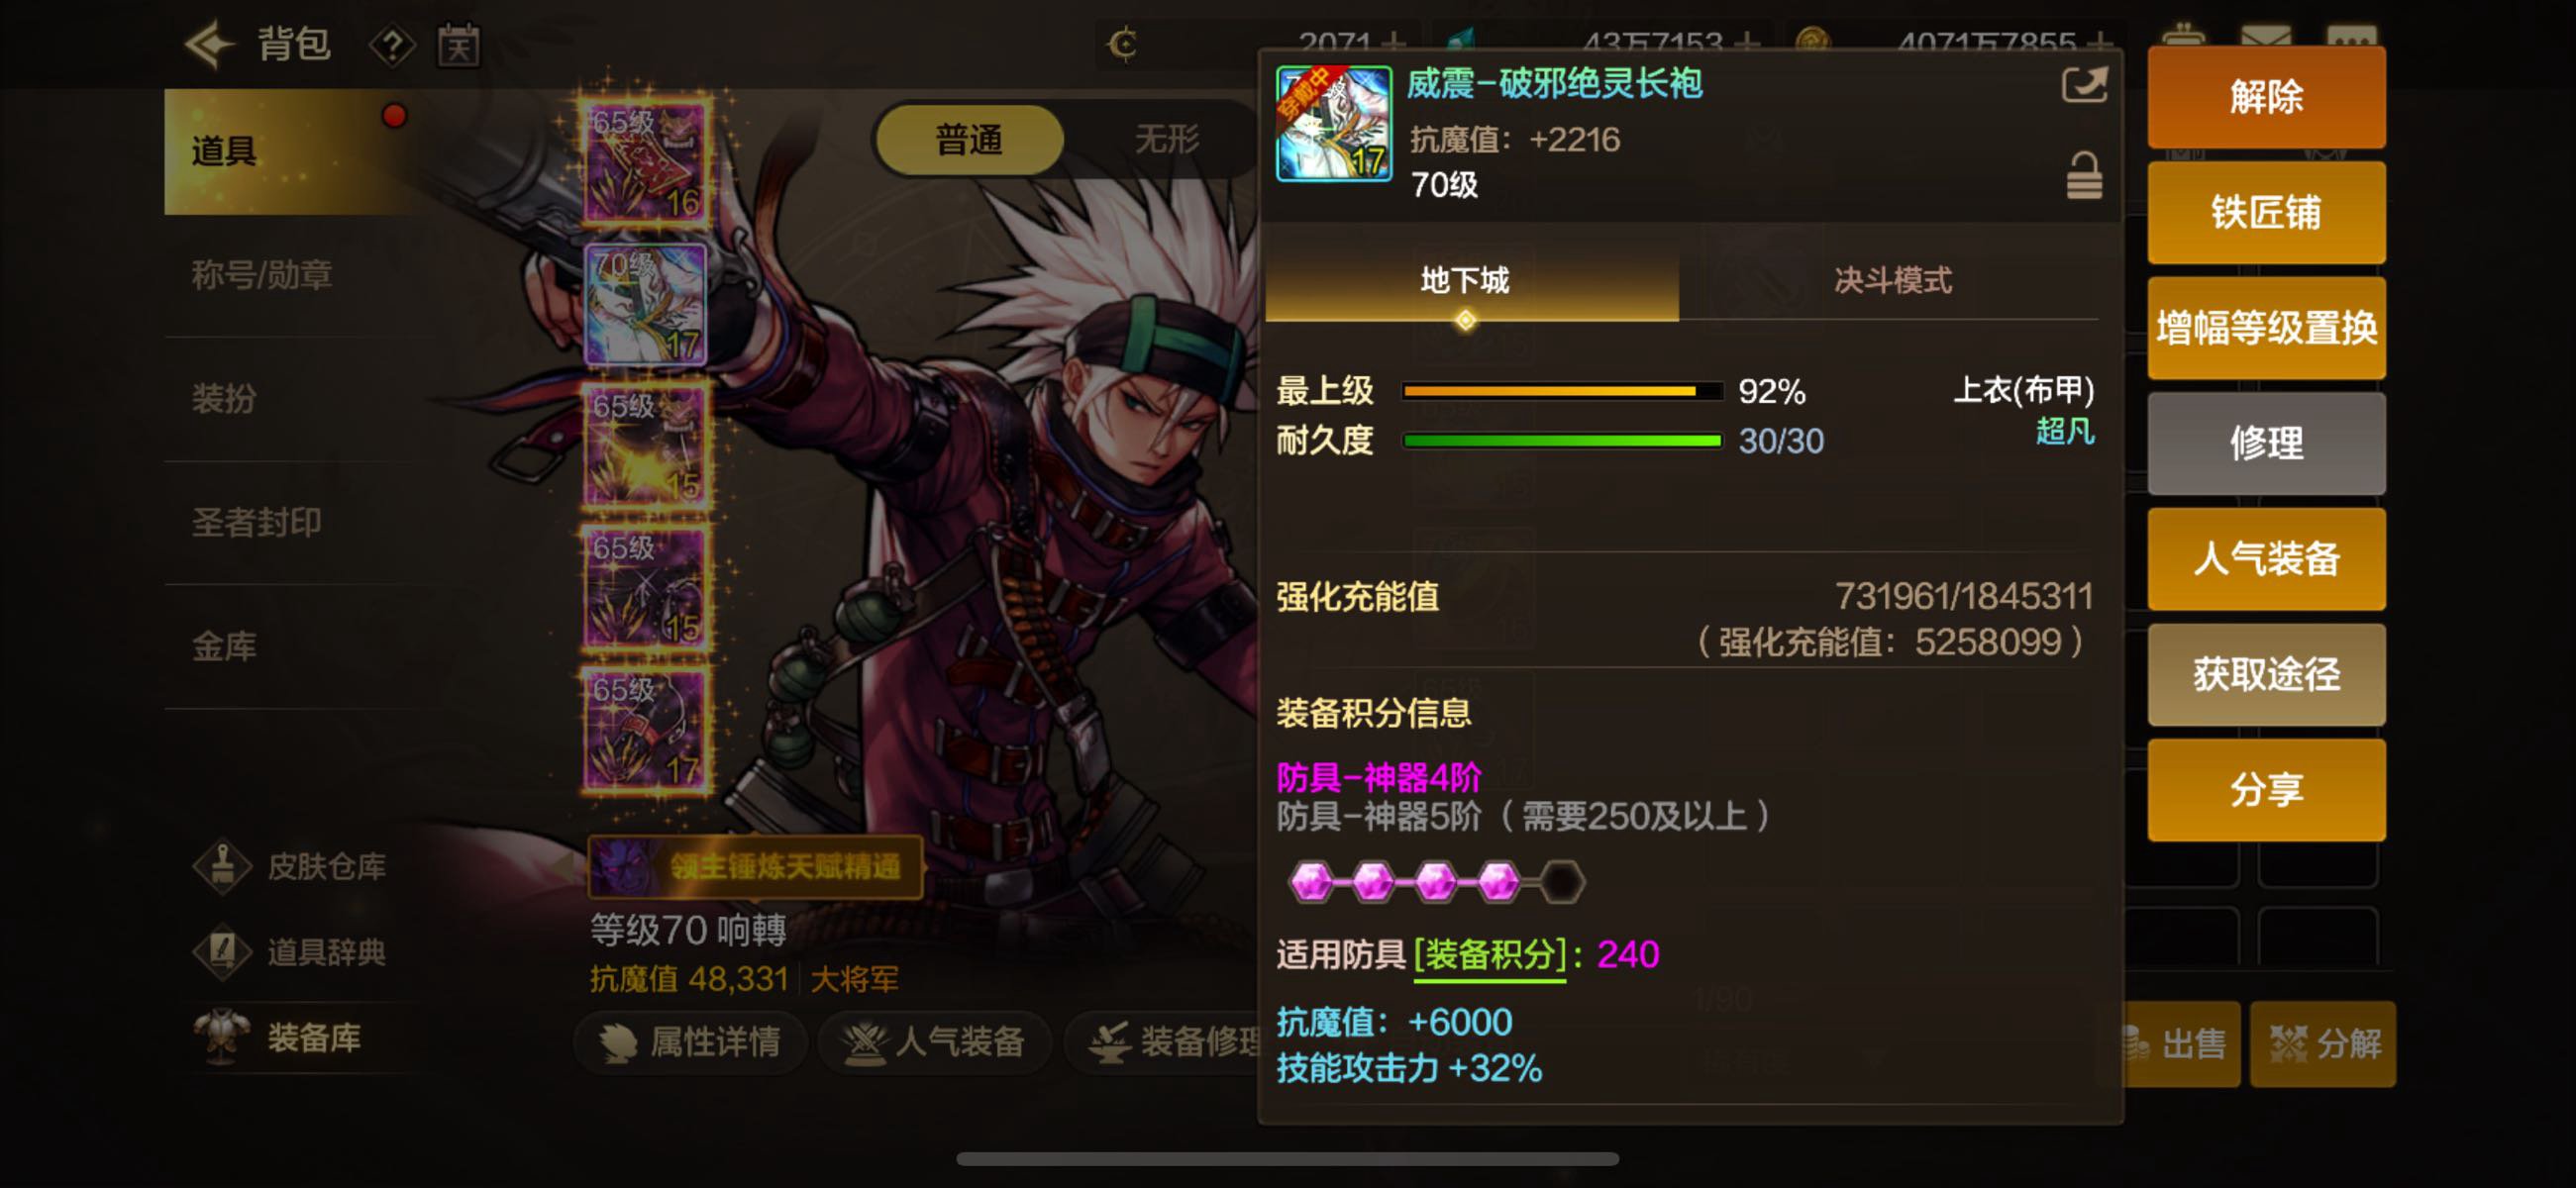Click the 最上级 92% quality bar
The width and height of the screenshot is (2576, 1188).
[x=1562, y=391]
